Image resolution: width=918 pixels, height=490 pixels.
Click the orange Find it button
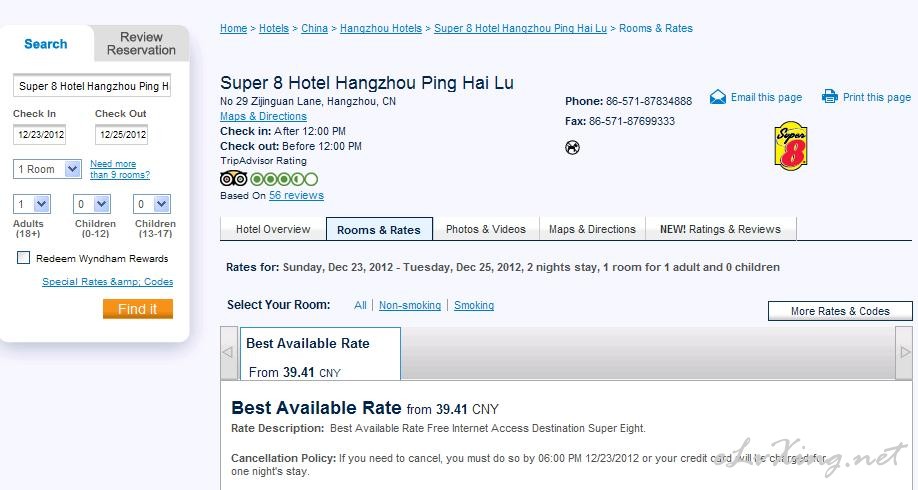click(138, 309)
